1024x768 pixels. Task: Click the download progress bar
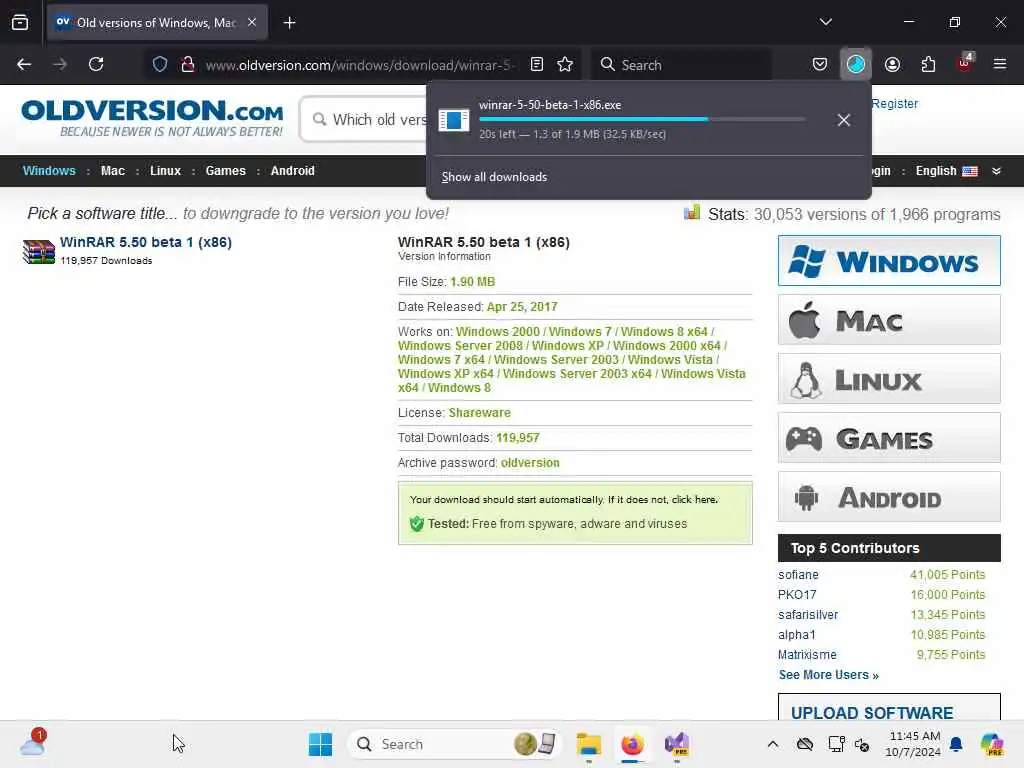[642, 120]
